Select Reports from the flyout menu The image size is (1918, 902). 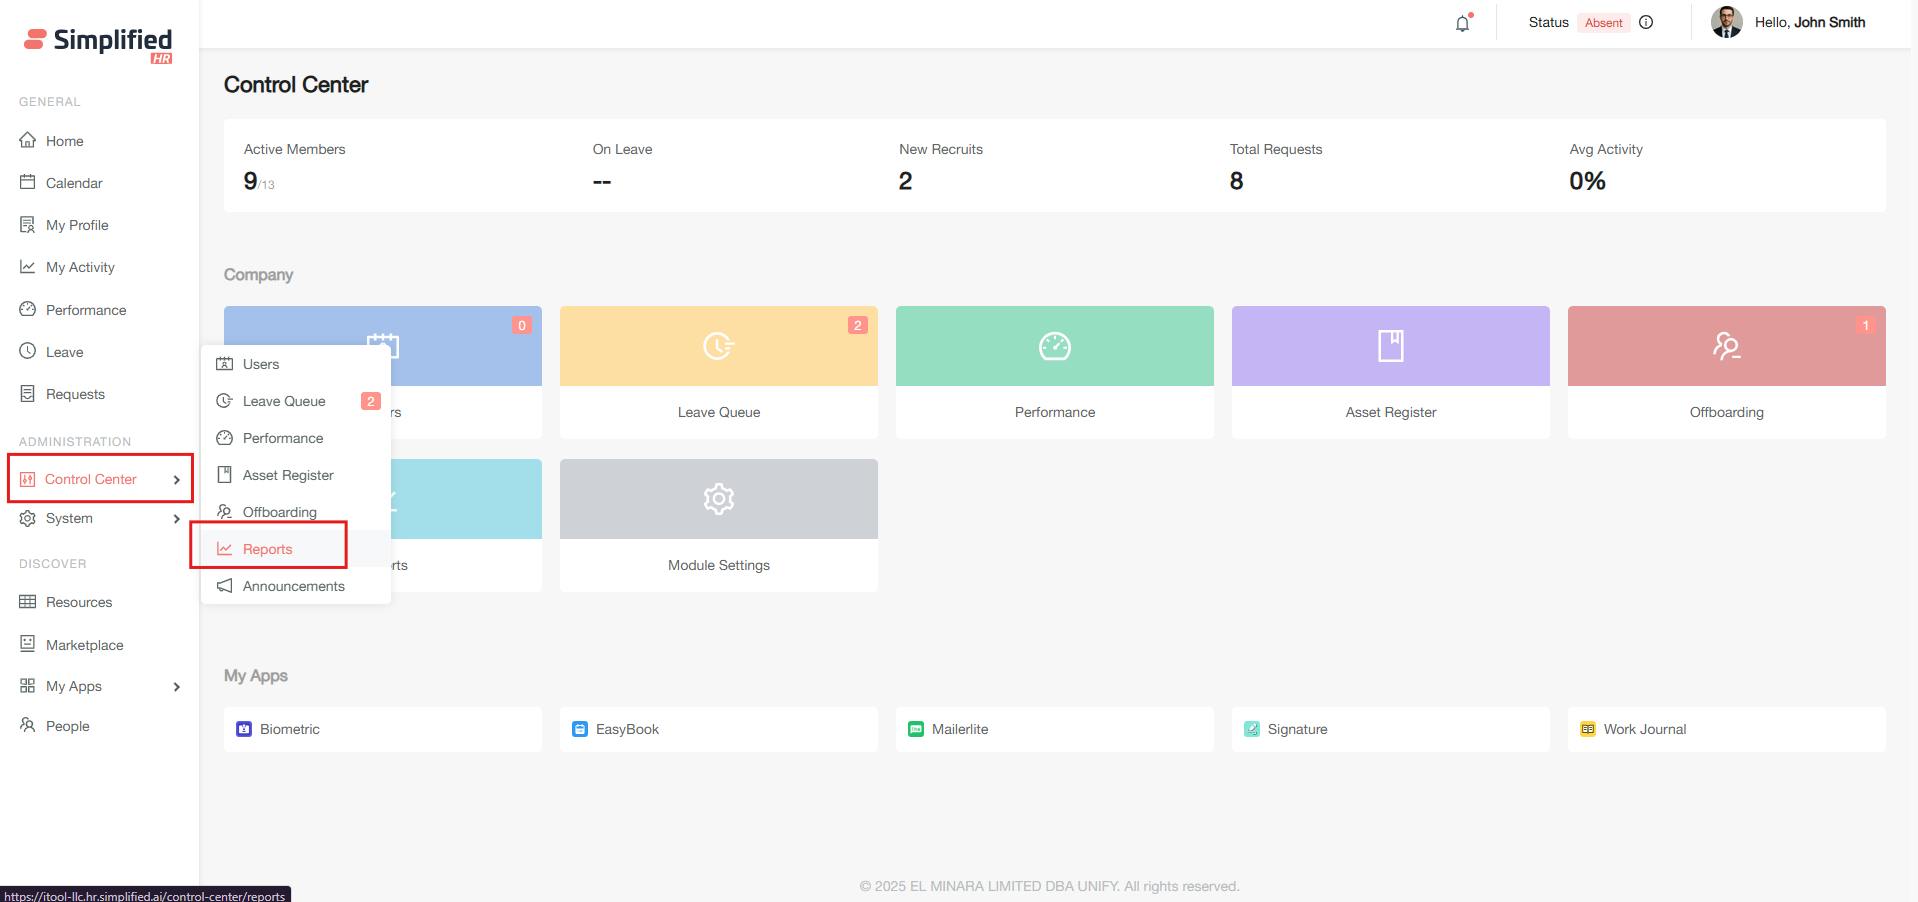(x=268, y=549)
